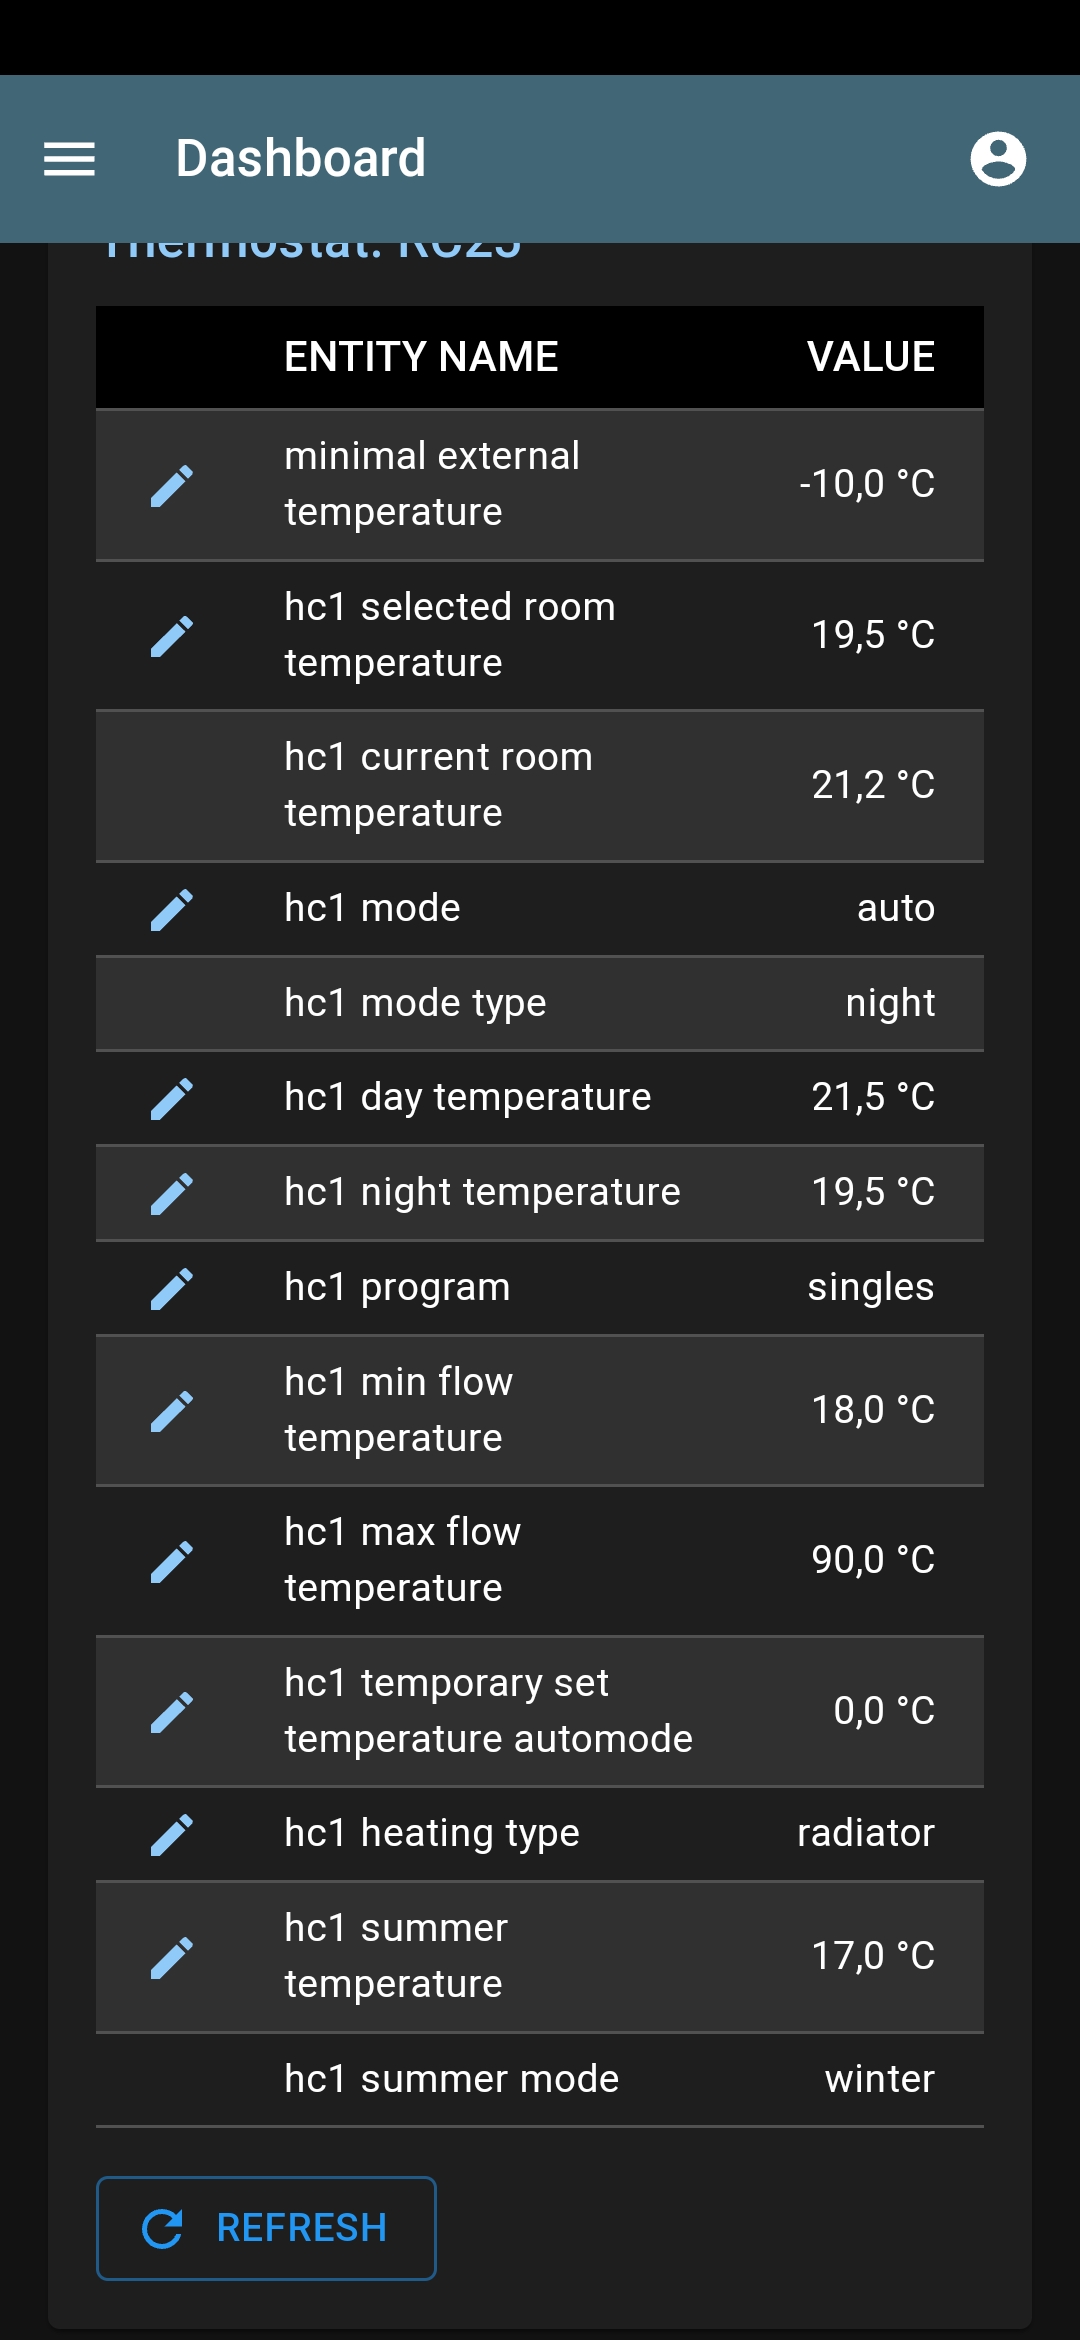Select the hc1 mode type row
Screen dimensions: 1080x2340
(540, 1002)
